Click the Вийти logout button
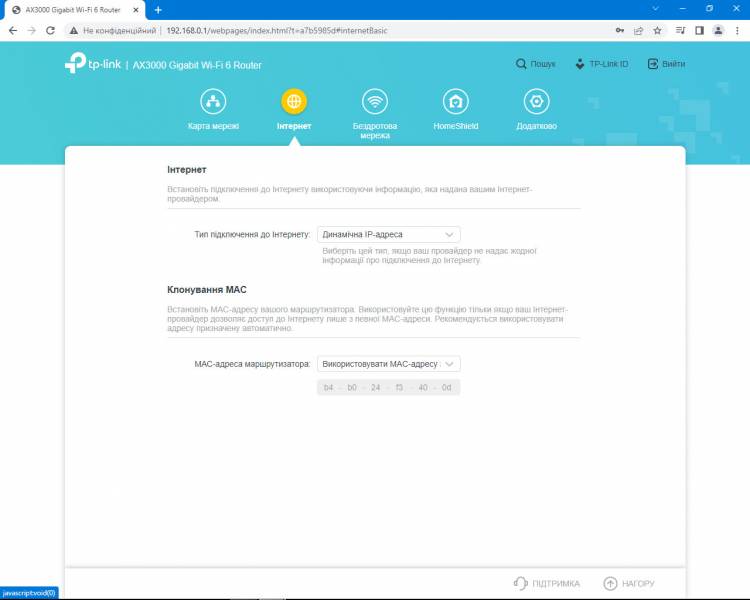Viewport: 750px width, 600px height. click(x=666, y=64)
